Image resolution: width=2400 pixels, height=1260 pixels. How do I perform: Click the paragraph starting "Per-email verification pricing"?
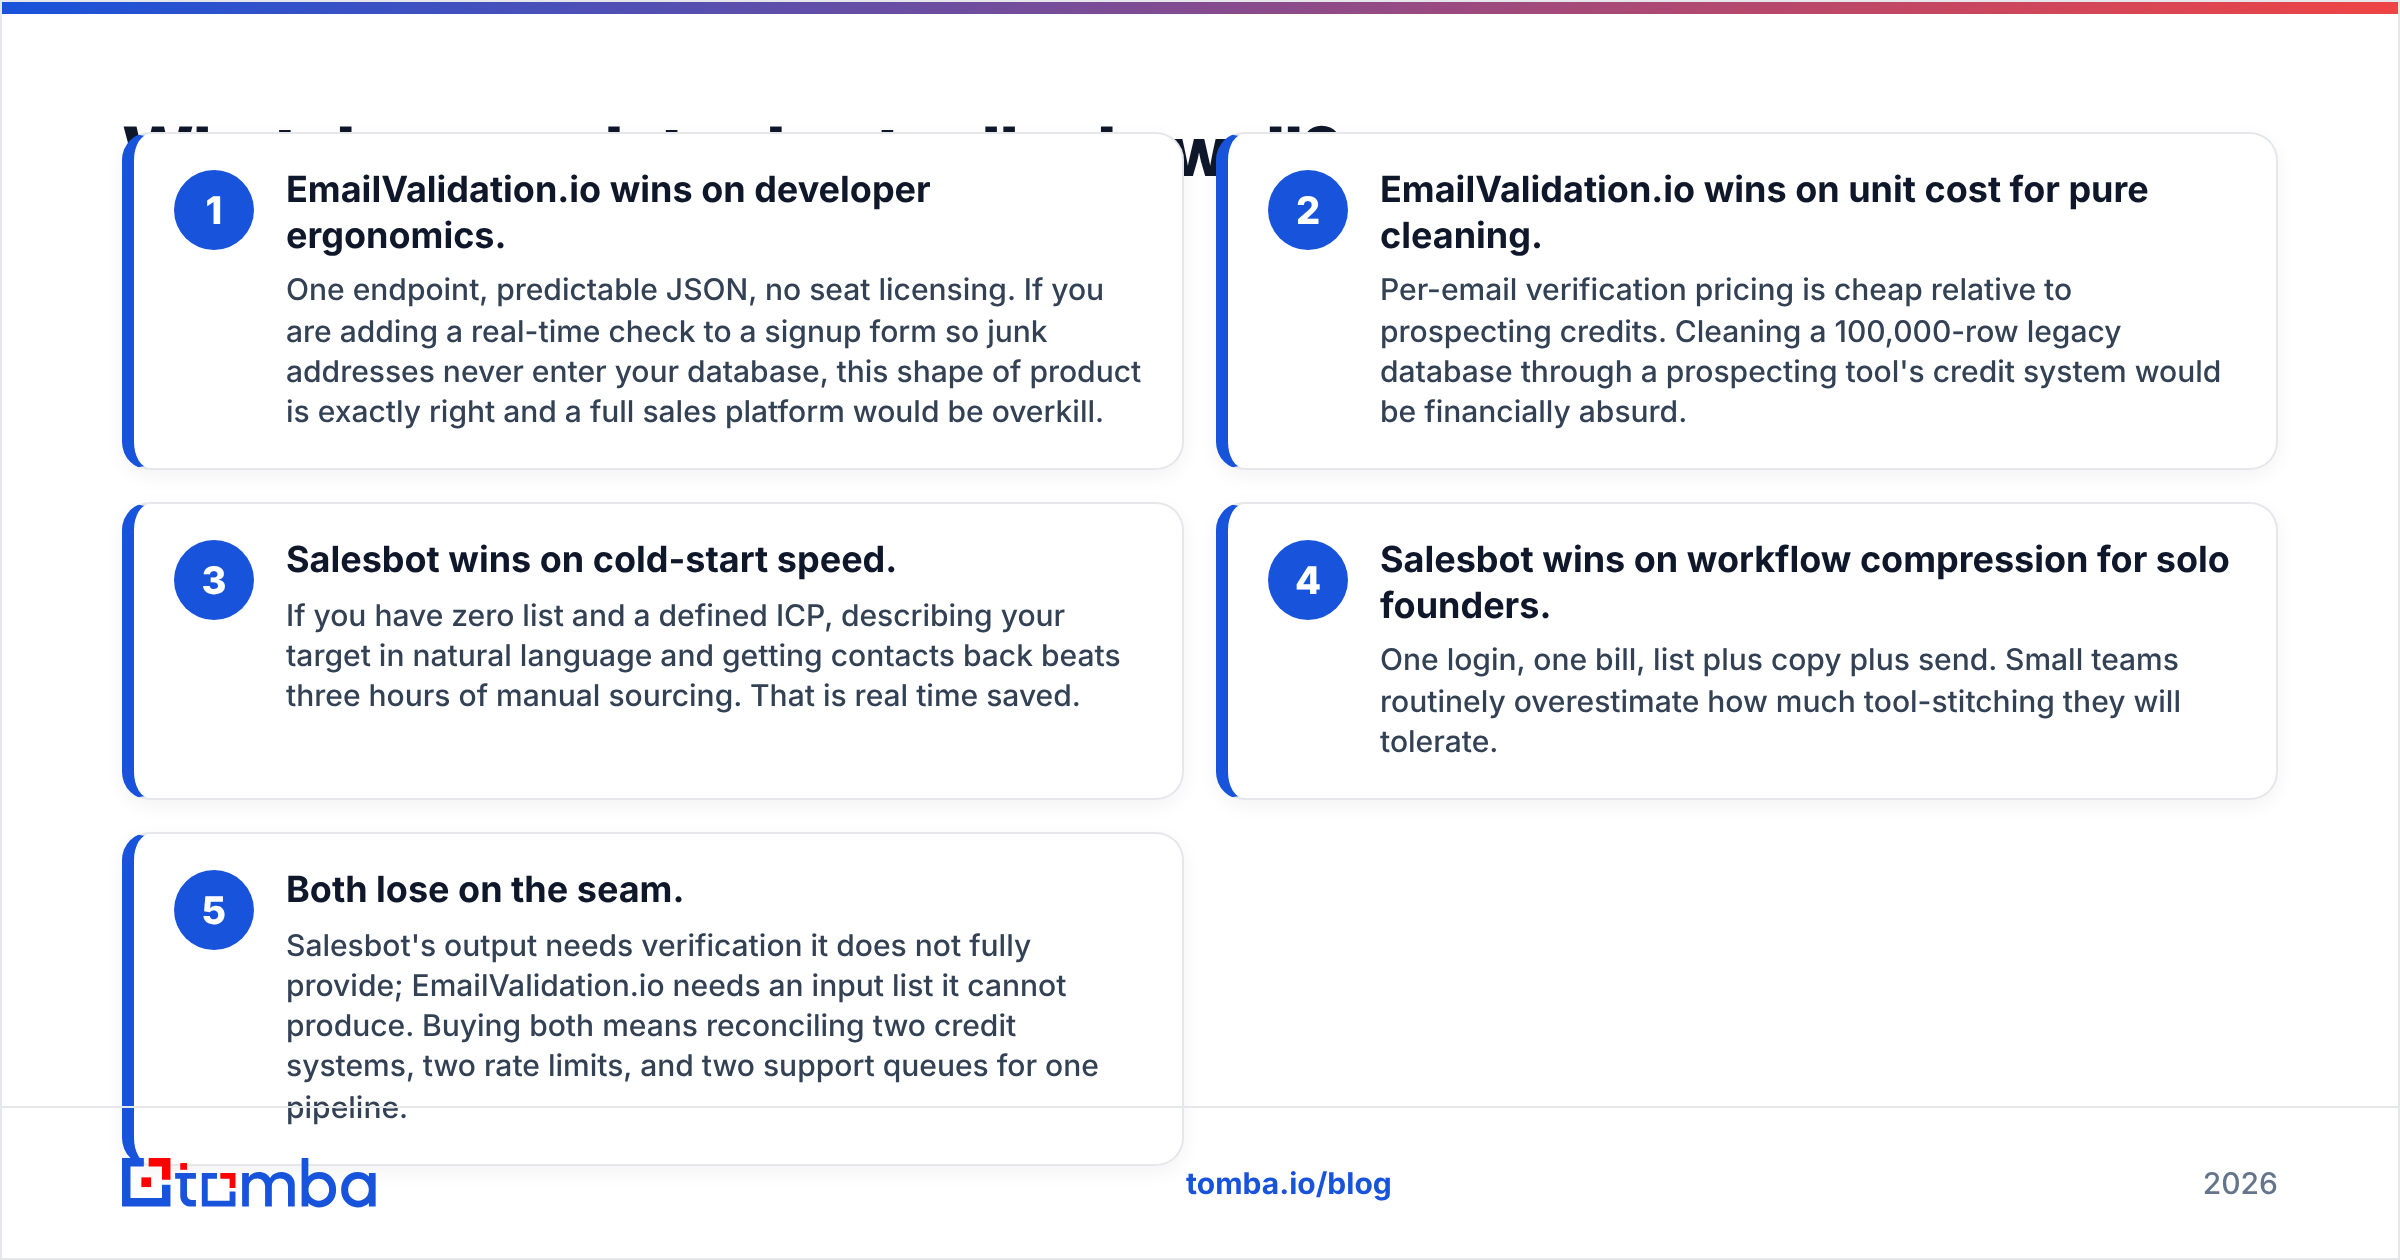click(x=1800, y=351)
